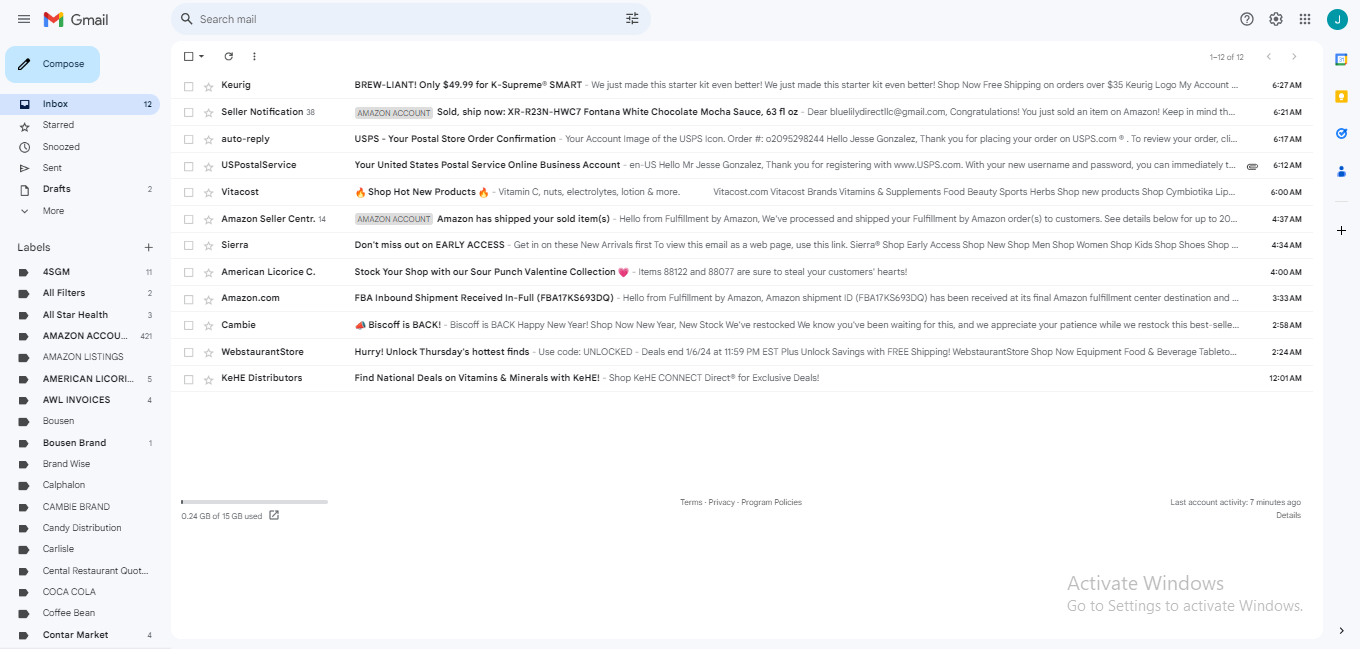1360x649 pixels.
Task: Select the Seller Notification email checkbox
Action: coord(189,112)
